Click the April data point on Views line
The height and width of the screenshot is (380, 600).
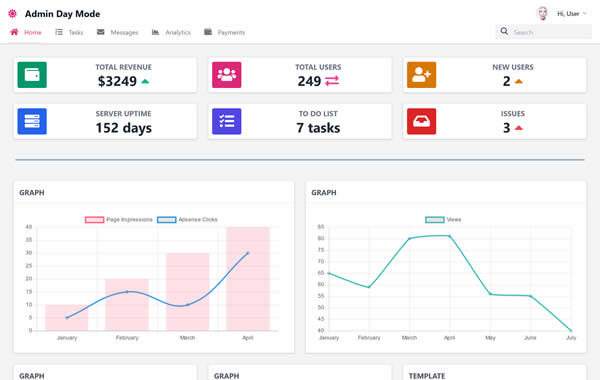(x=450, y=236)
